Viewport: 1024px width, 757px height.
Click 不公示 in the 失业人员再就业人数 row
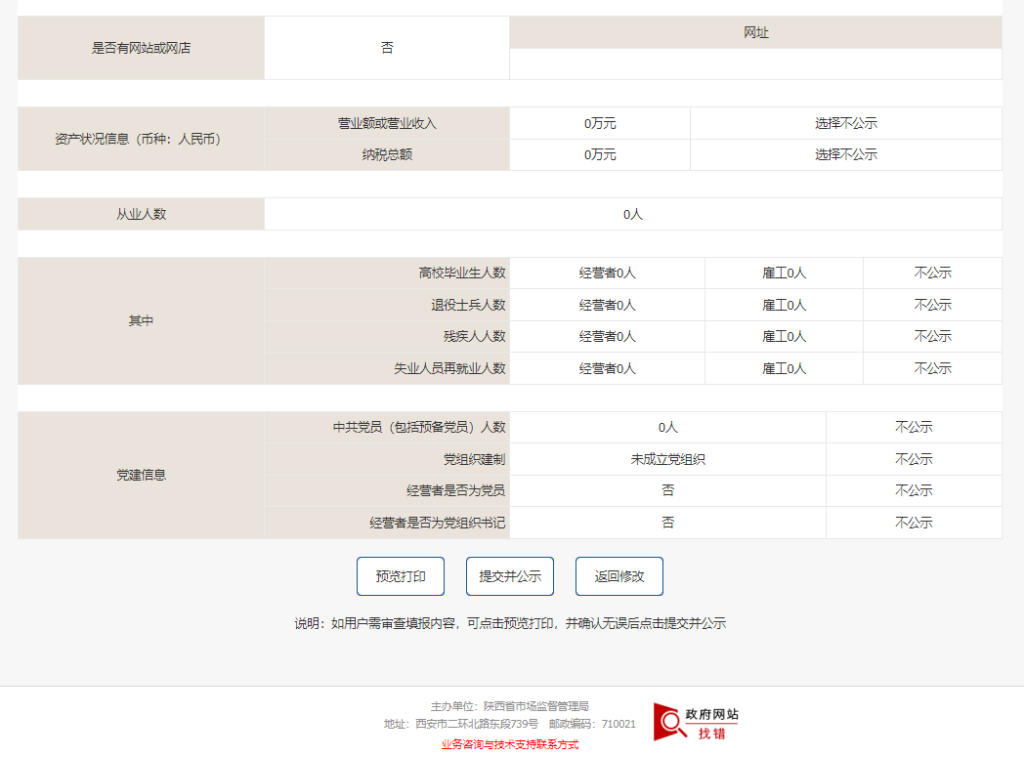[932, 368]
